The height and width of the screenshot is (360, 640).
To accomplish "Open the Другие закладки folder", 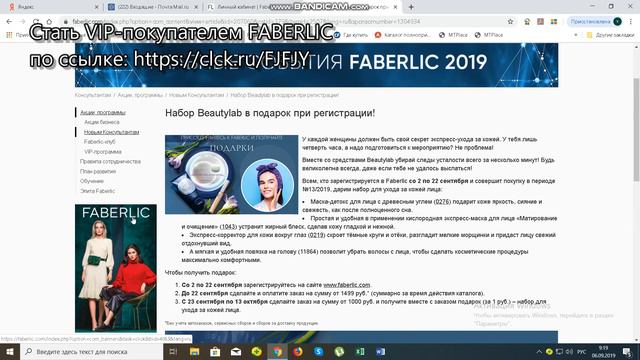I will pyautogui.click(x=610, y=35).
